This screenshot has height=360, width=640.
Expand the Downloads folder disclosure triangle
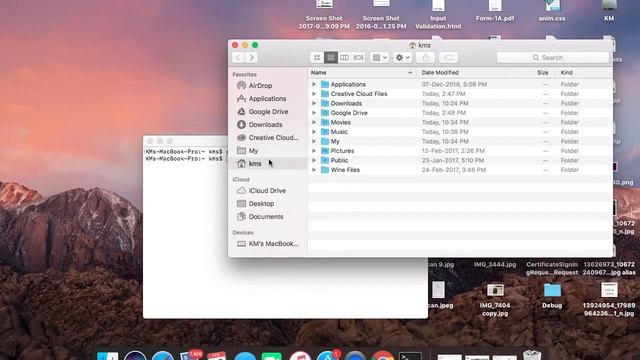pos(314,103)
